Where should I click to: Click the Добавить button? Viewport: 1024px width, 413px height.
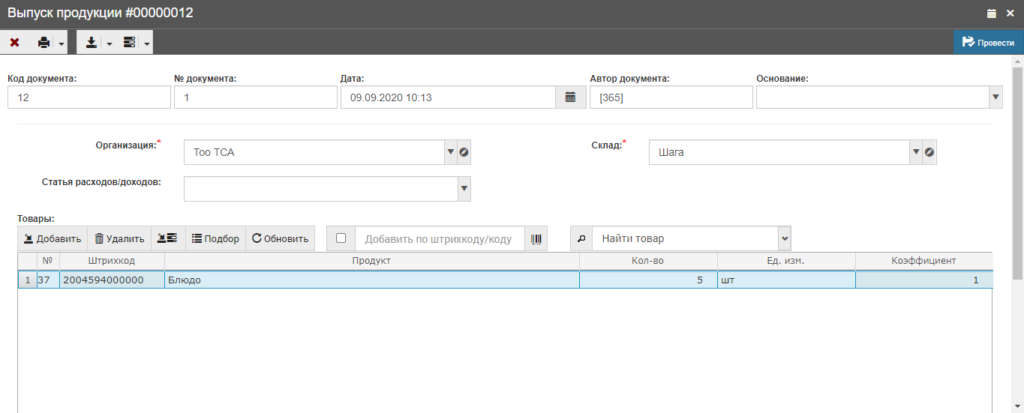click(53, 239)
